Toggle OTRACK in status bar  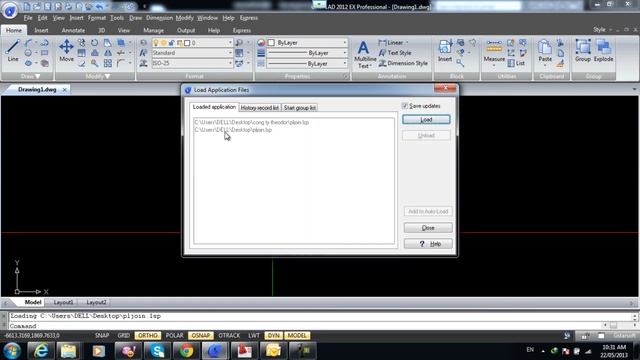[229, 336]
